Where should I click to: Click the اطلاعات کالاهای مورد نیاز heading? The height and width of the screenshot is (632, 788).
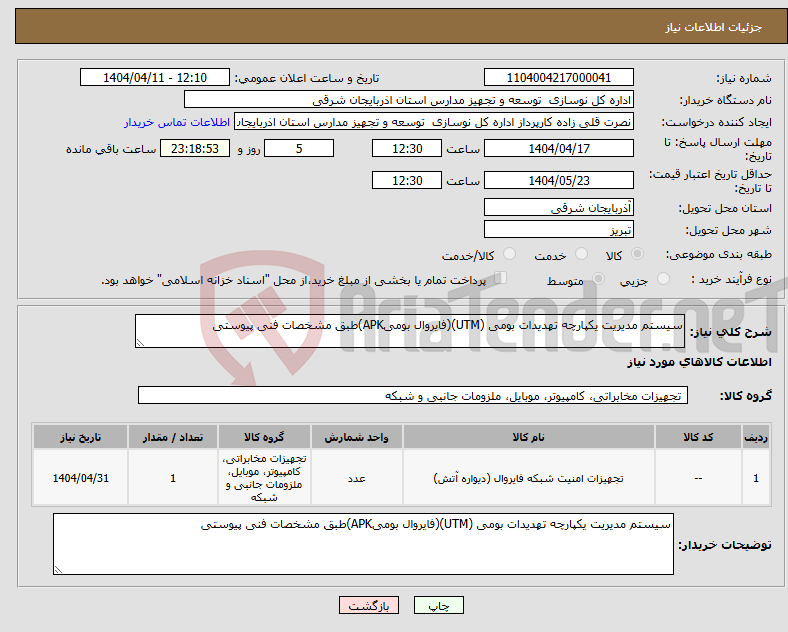tap(700, 362)
